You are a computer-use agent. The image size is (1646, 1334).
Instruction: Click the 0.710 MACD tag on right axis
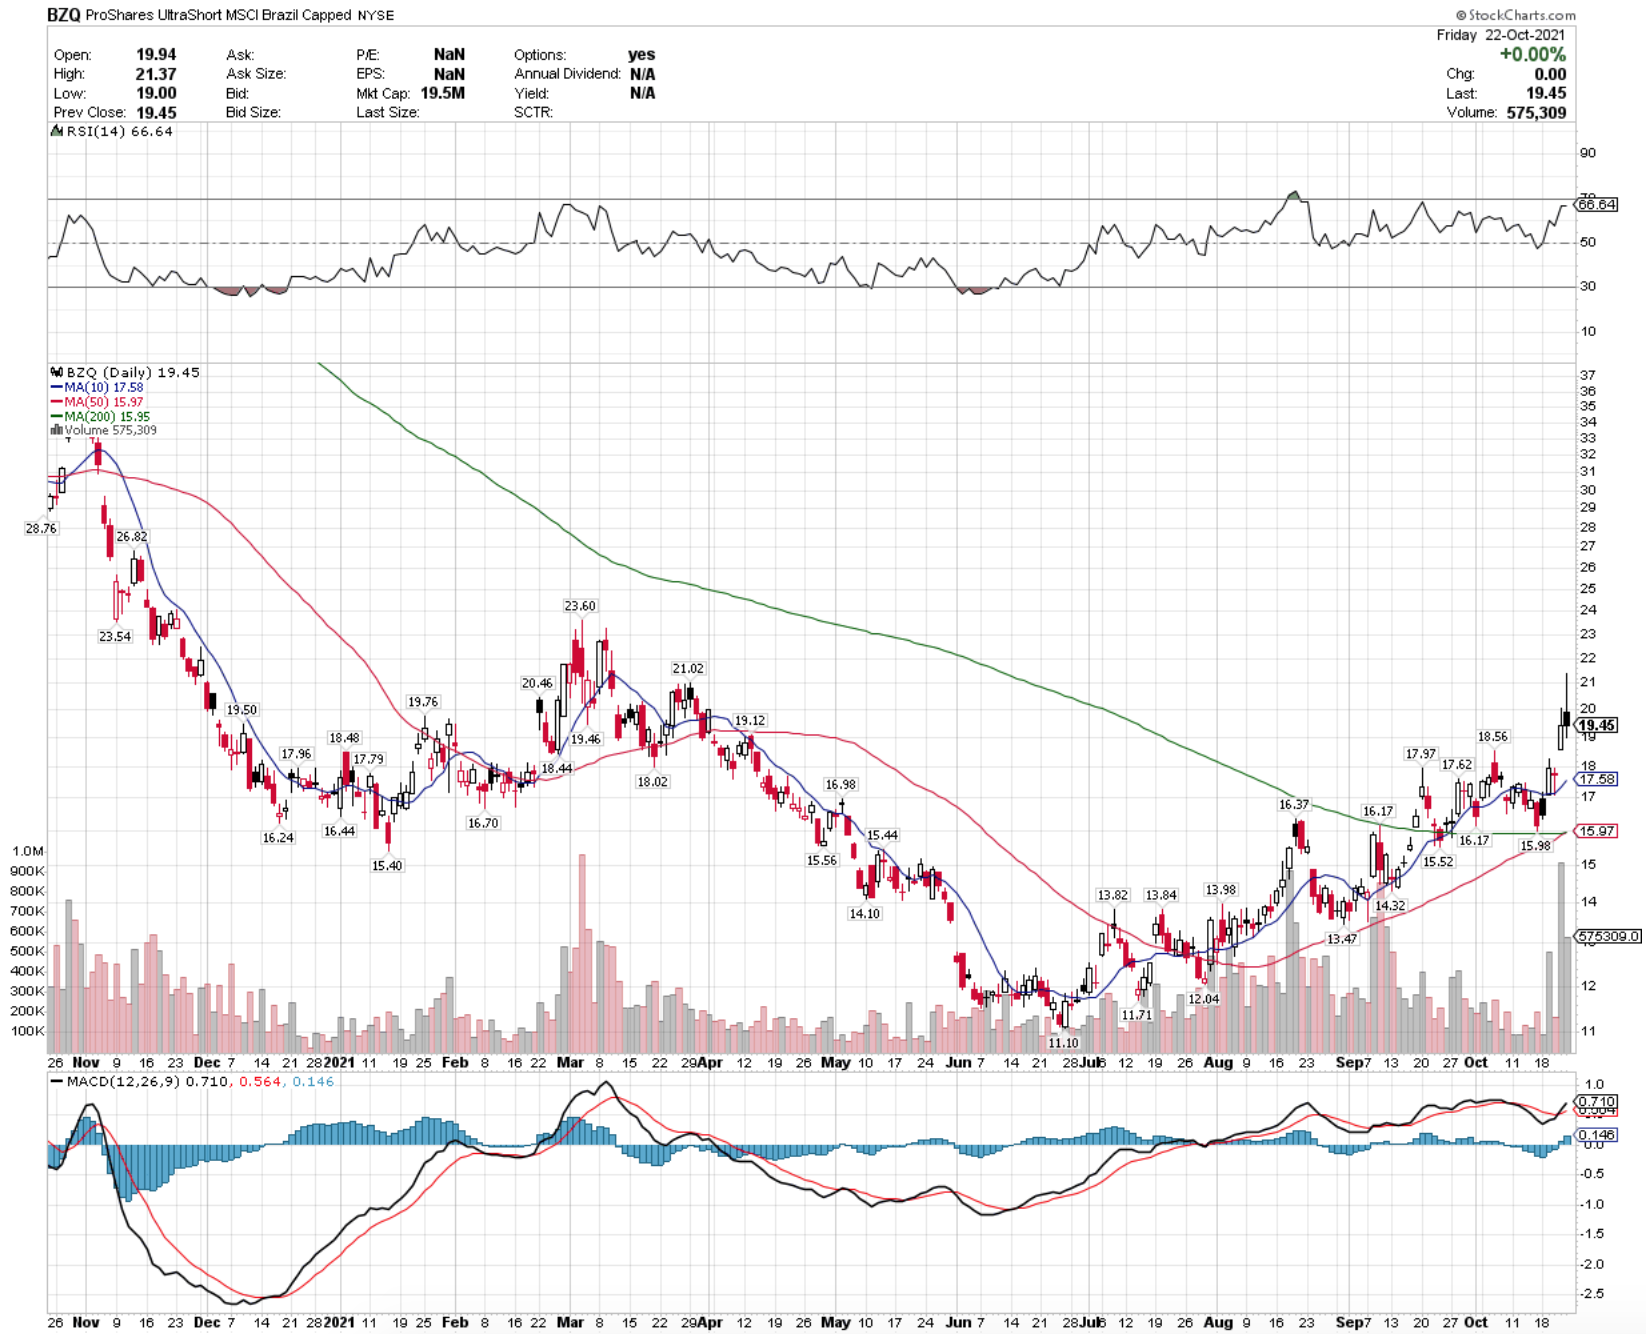(1596, 1102)
